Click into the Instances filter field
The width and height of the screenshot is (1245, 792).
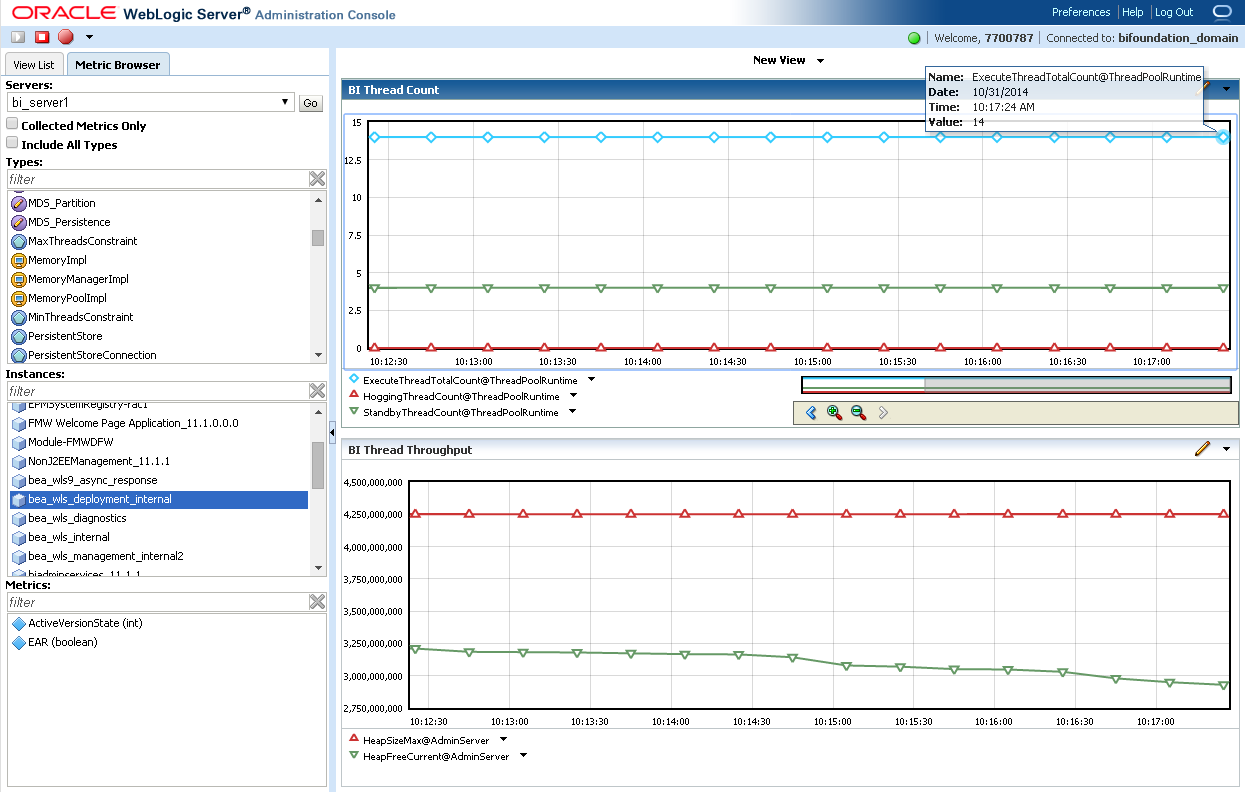coord(157,391)
